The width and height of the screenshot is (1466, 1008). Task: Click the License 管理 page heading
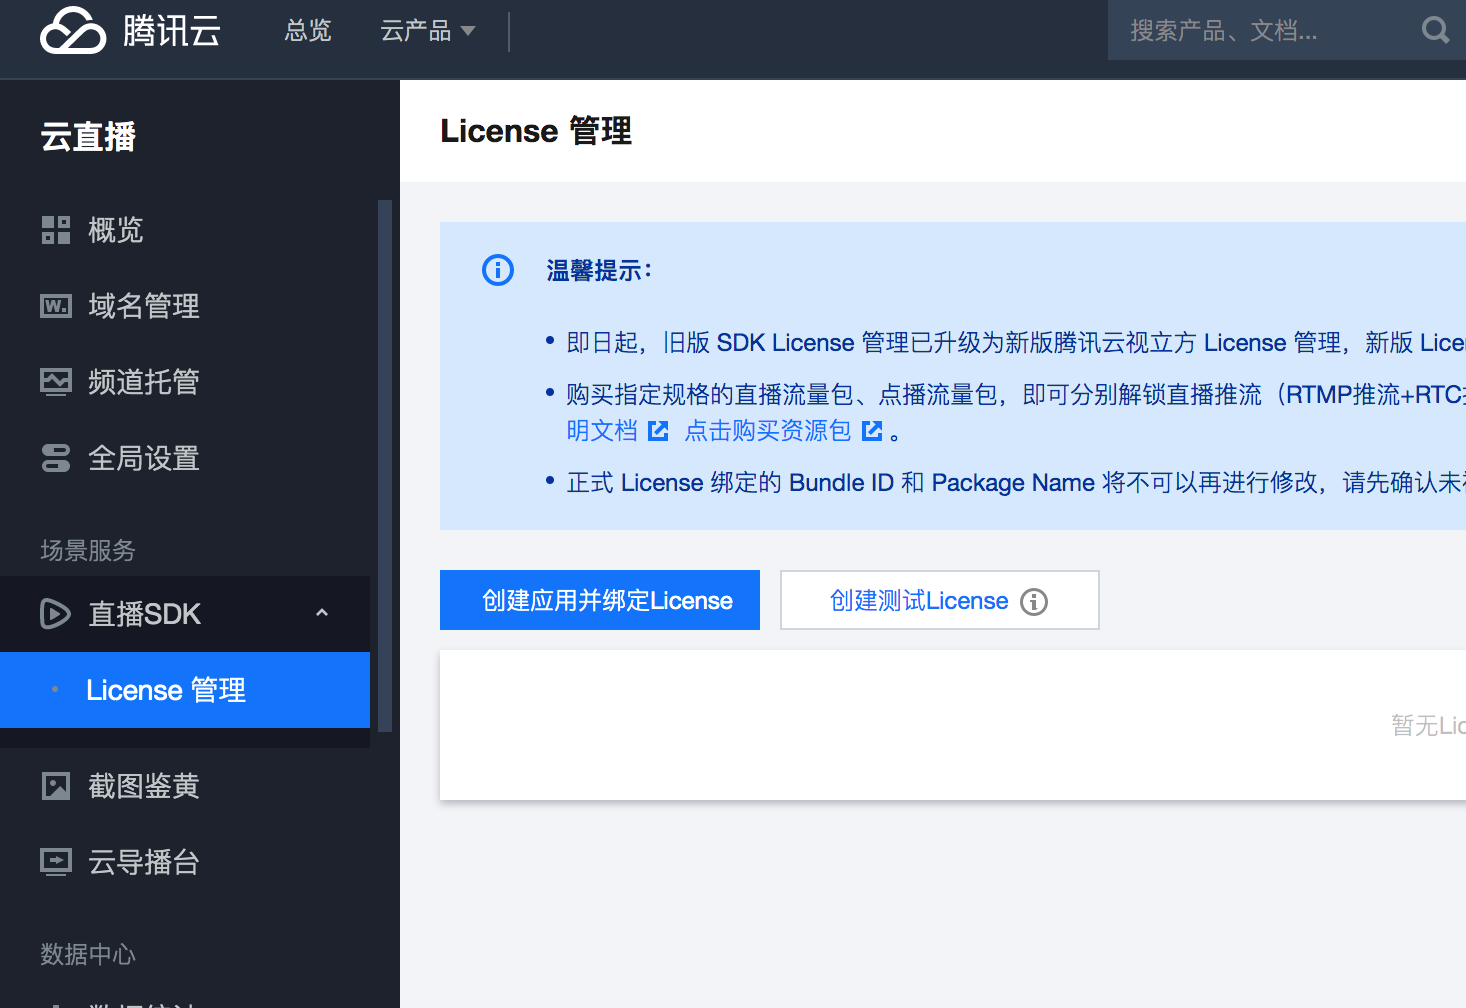click(536, 131)
